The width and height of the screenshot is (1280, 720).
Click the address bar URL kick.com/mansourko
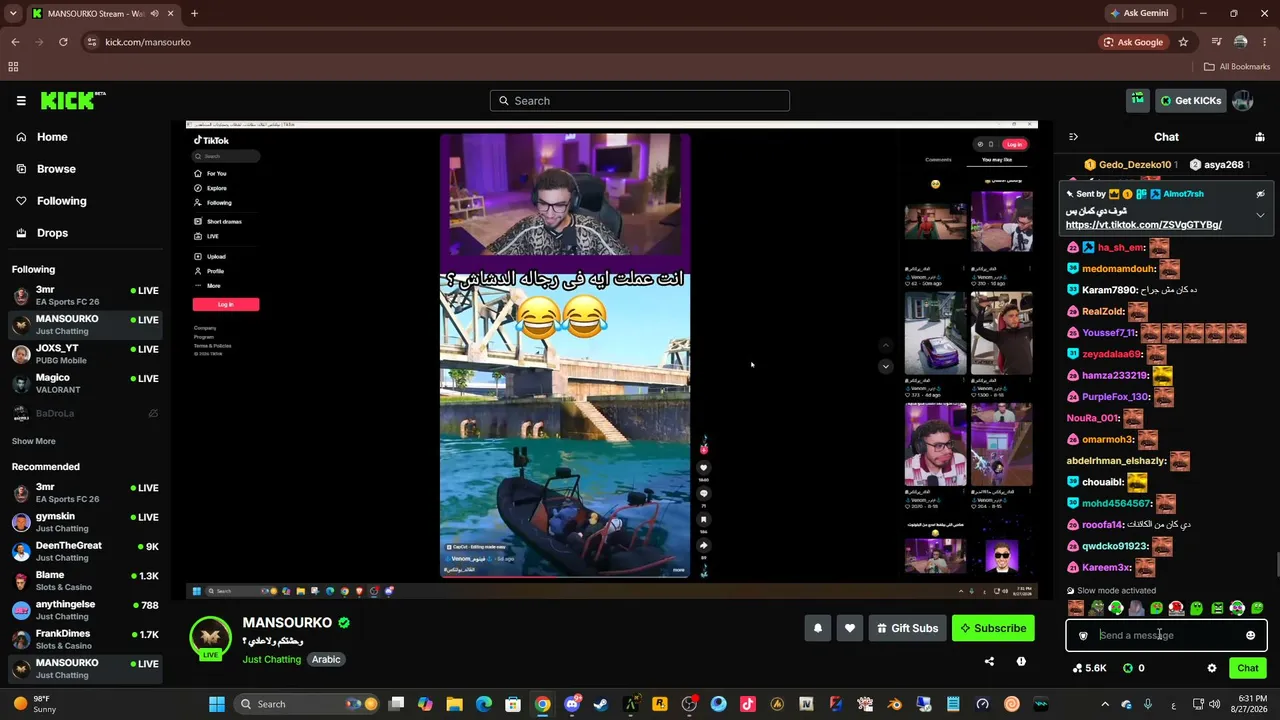pos(148,42)
